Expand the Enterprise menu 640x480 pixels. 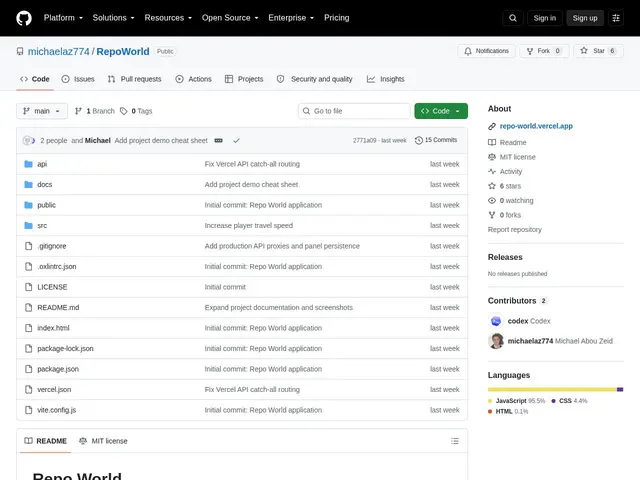point(291,18)
